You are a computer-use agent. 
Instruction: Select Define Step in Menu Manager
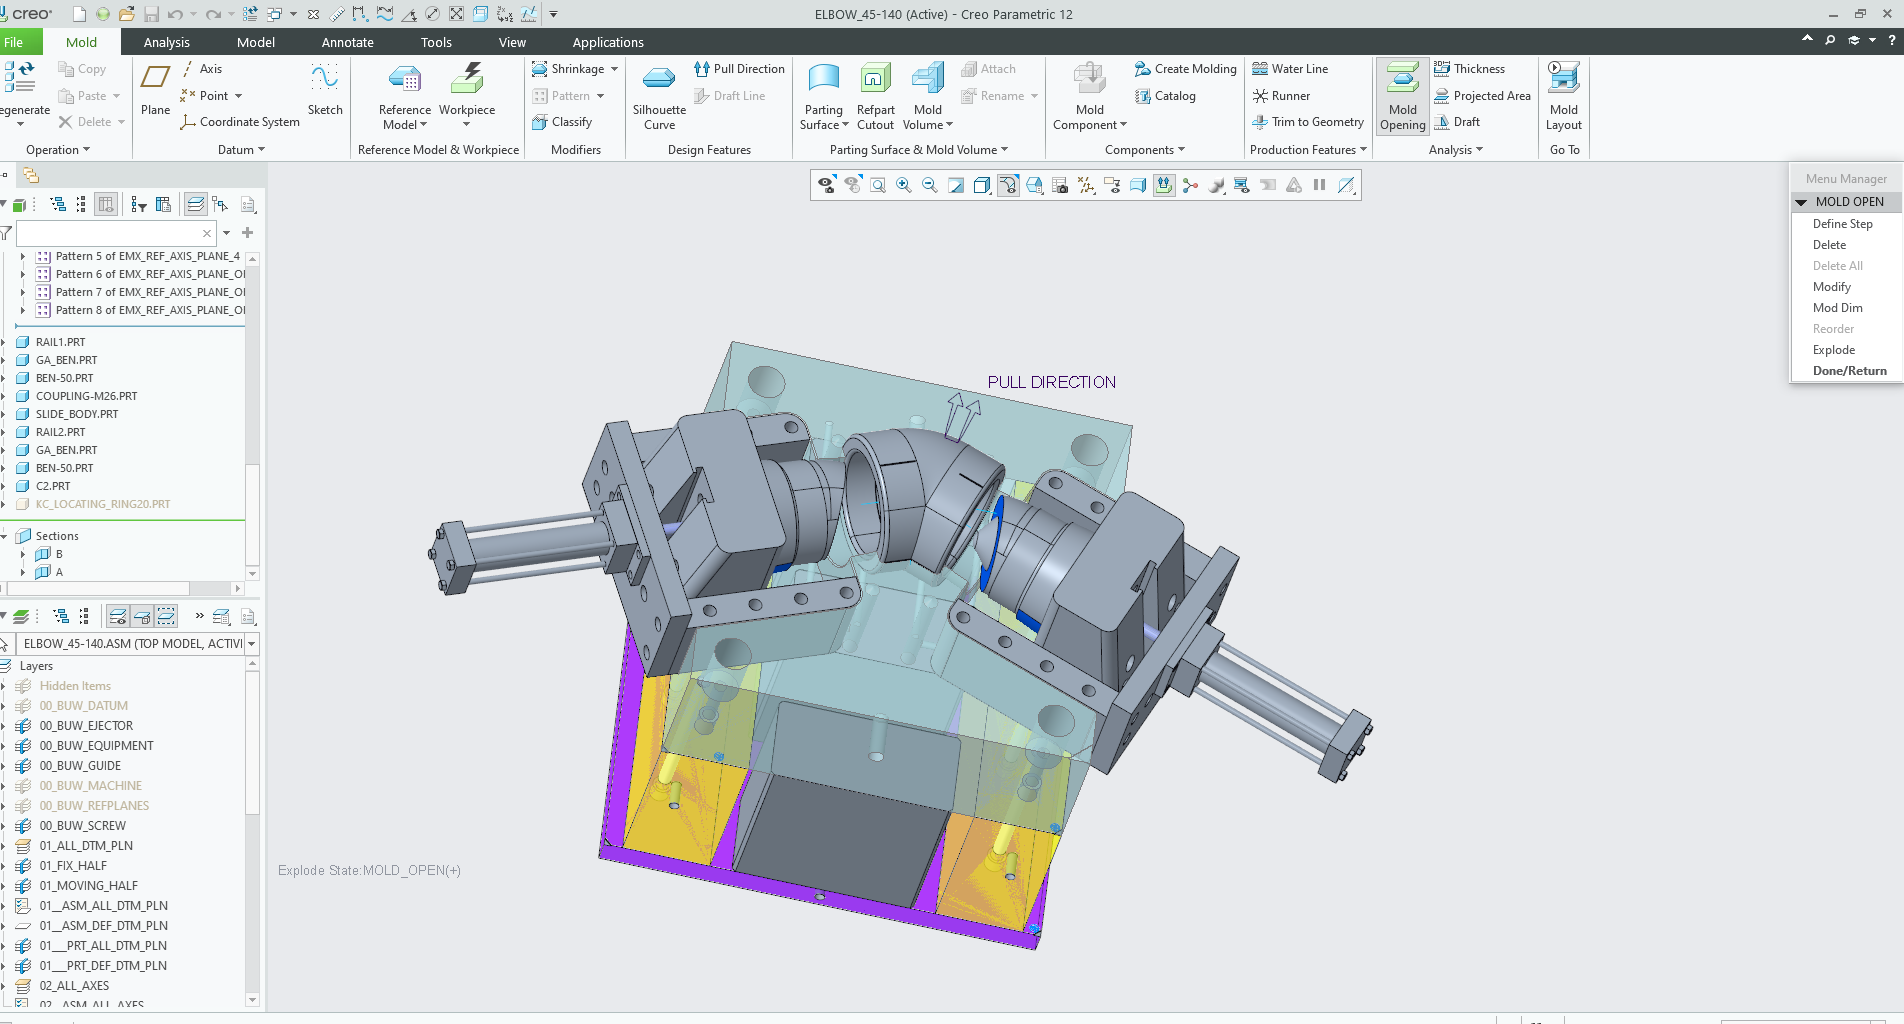1842,224
